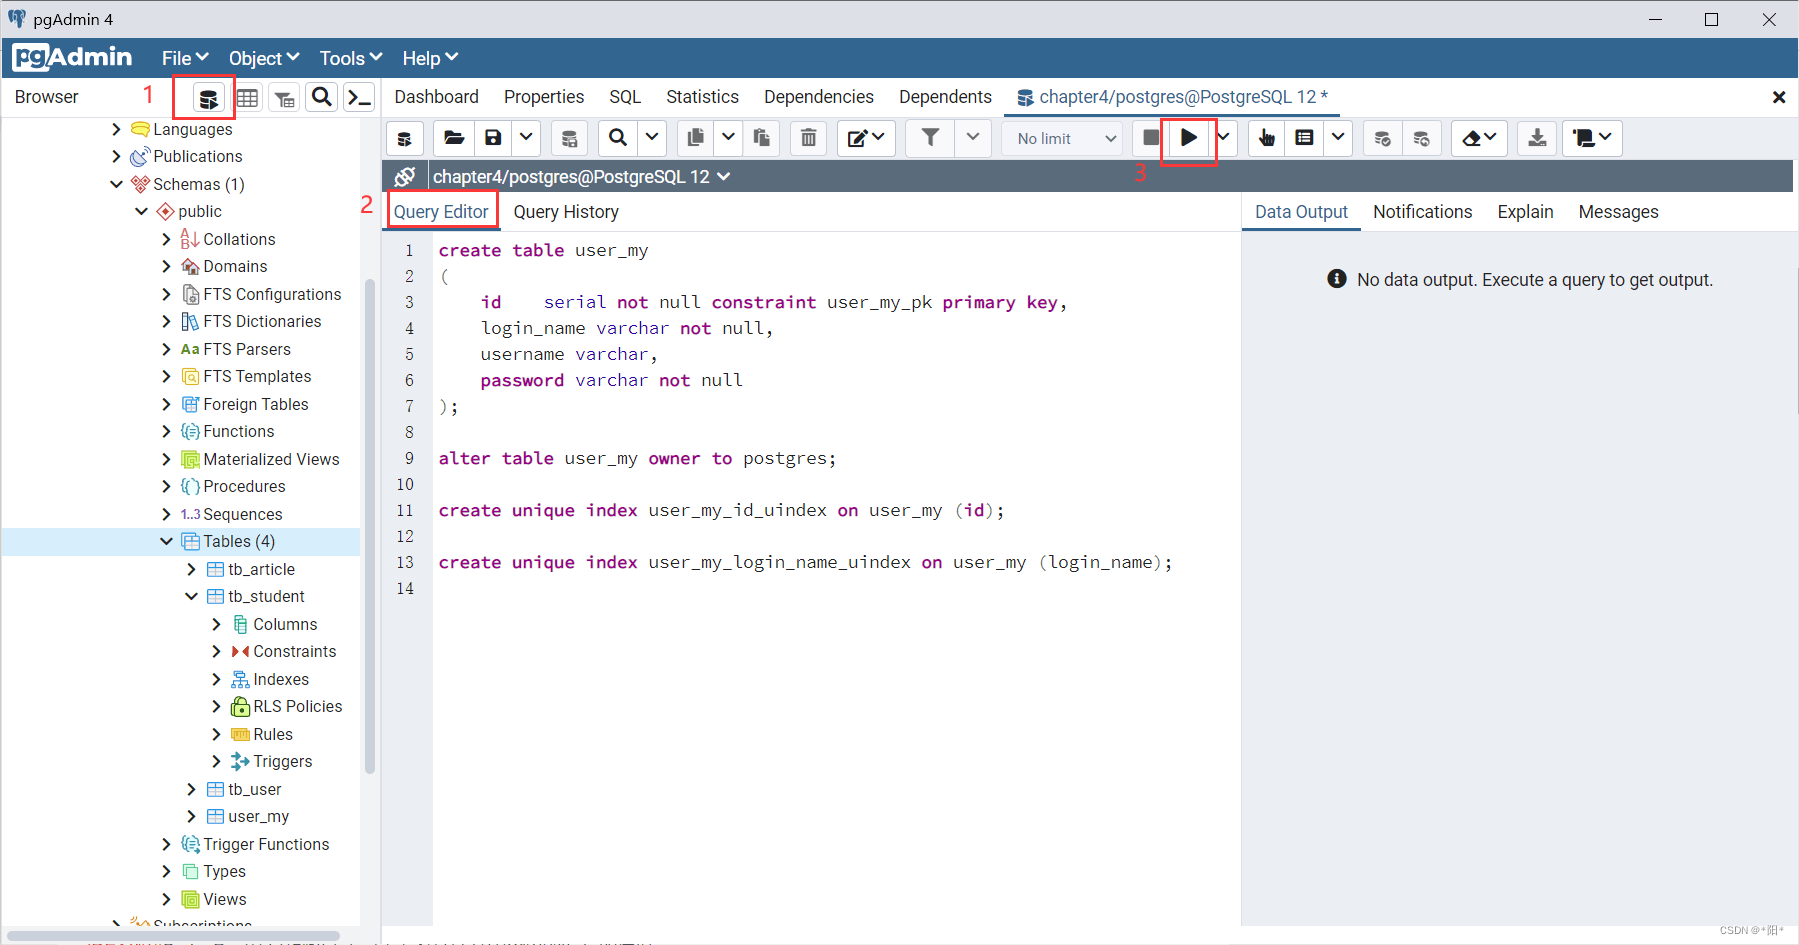The height and width of the screenshot is (945, 1799).
Task: Switch to the Explain tab
Action: pyautogui.click(x=1525, y=212)
